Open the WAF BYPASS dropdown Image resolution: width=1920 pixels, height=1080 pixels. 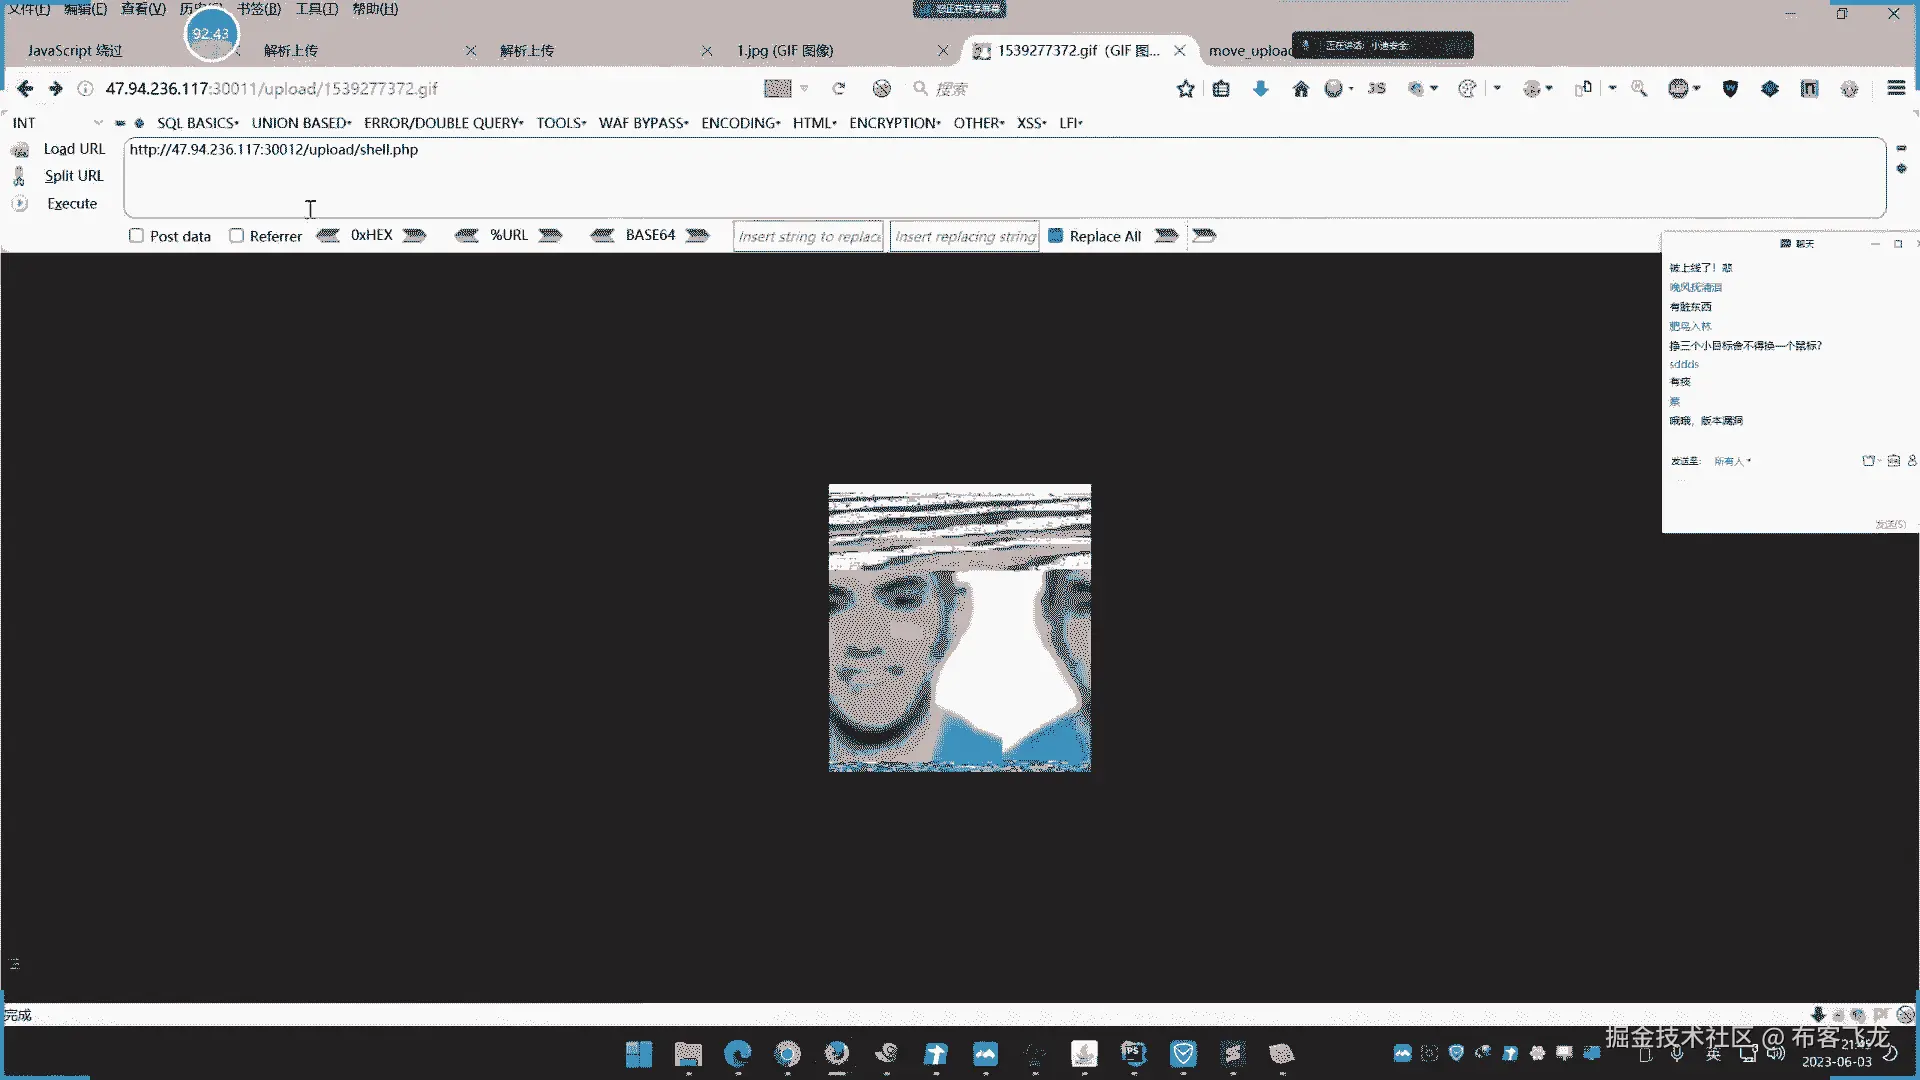tap(643, 123)
